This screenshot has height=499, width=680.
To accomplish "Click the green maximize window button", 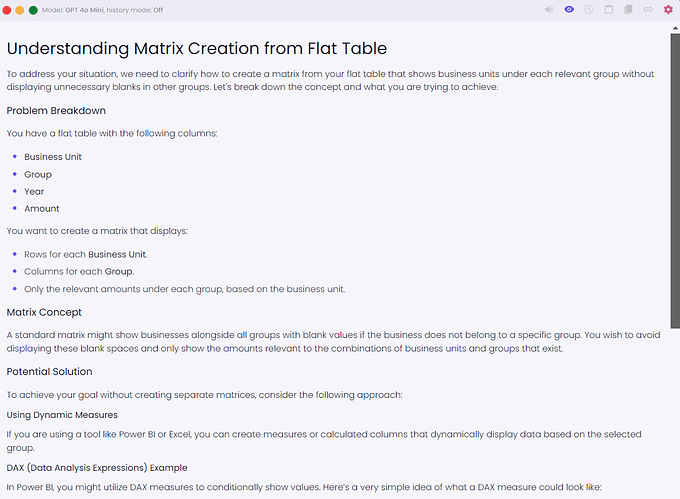I will 33,10.
